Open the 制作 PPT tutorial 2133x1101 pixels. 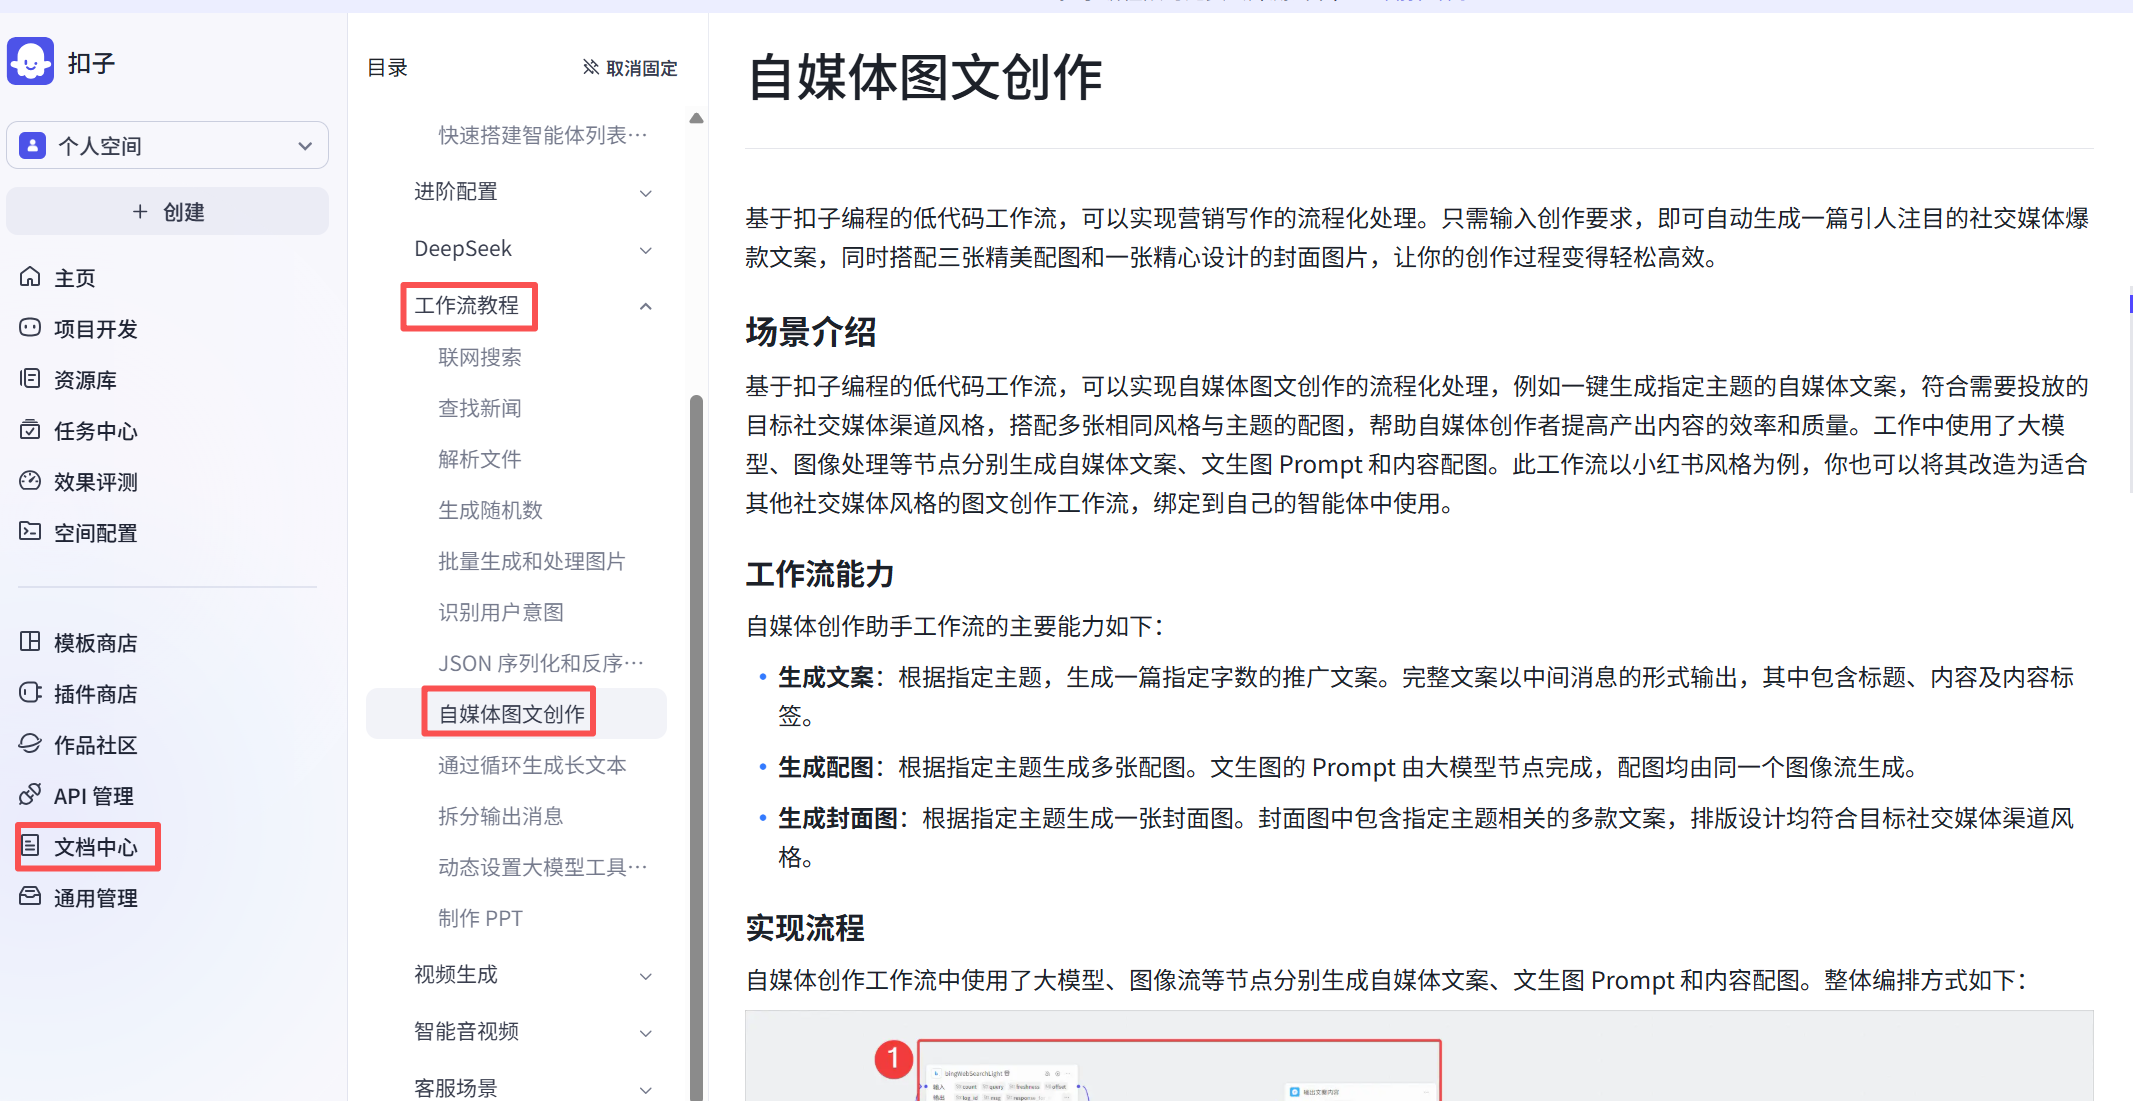pyautogui.click(x=480, y=918)
